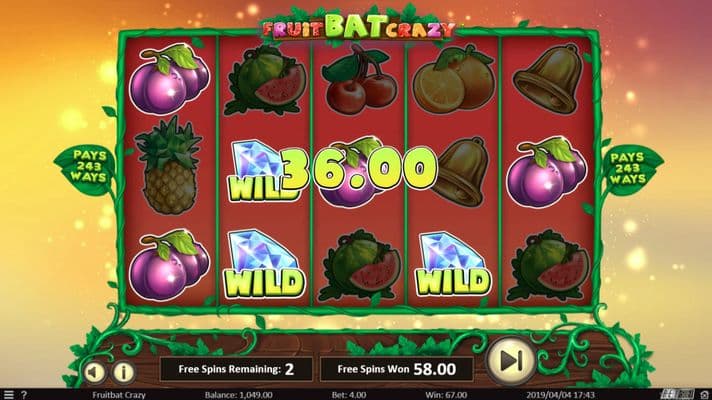Click the home icon in status bar
This screenshot has height=400, width=712.
(705, 395)
